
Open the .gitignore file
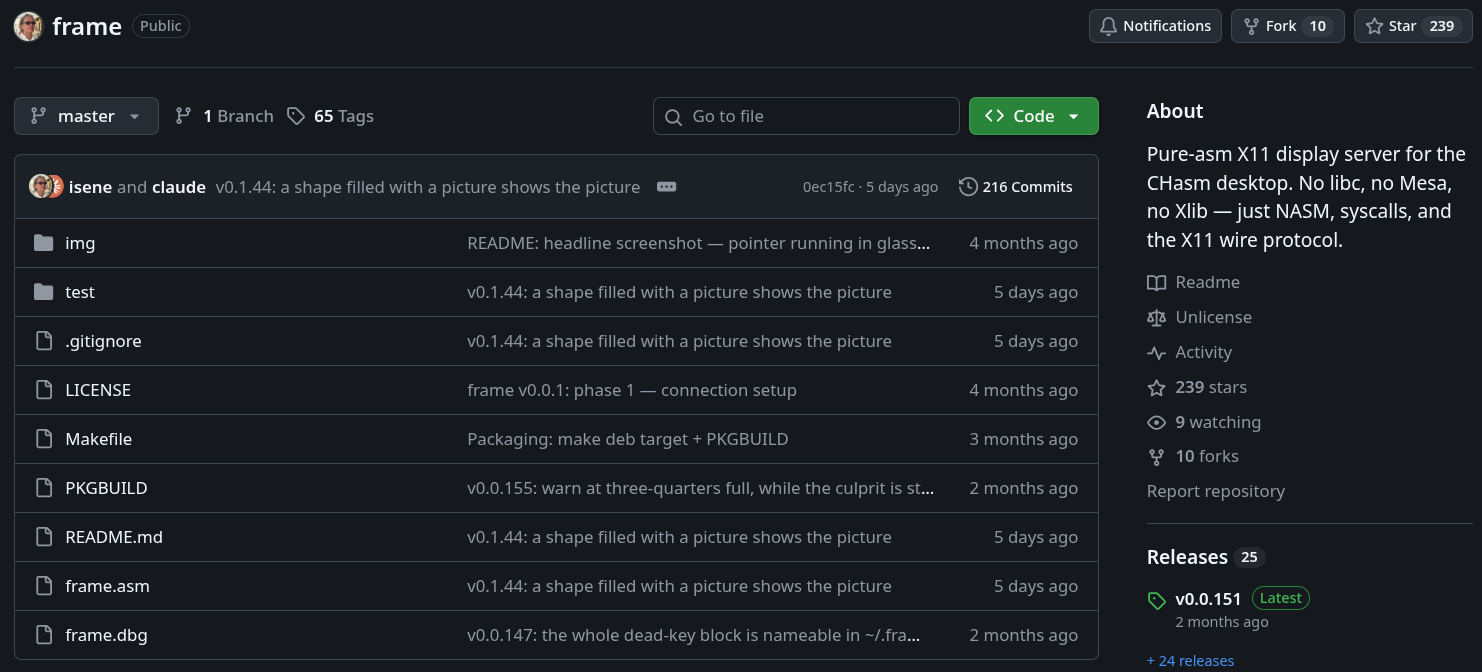[x=103, y=341]
